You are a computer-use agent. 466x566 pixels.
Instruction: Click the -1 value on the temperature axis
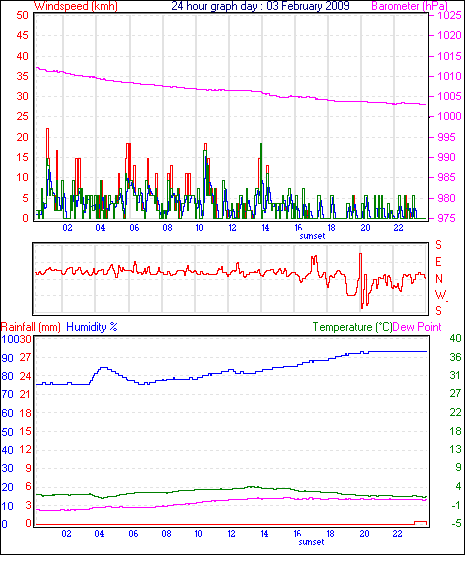pos(456,505)
